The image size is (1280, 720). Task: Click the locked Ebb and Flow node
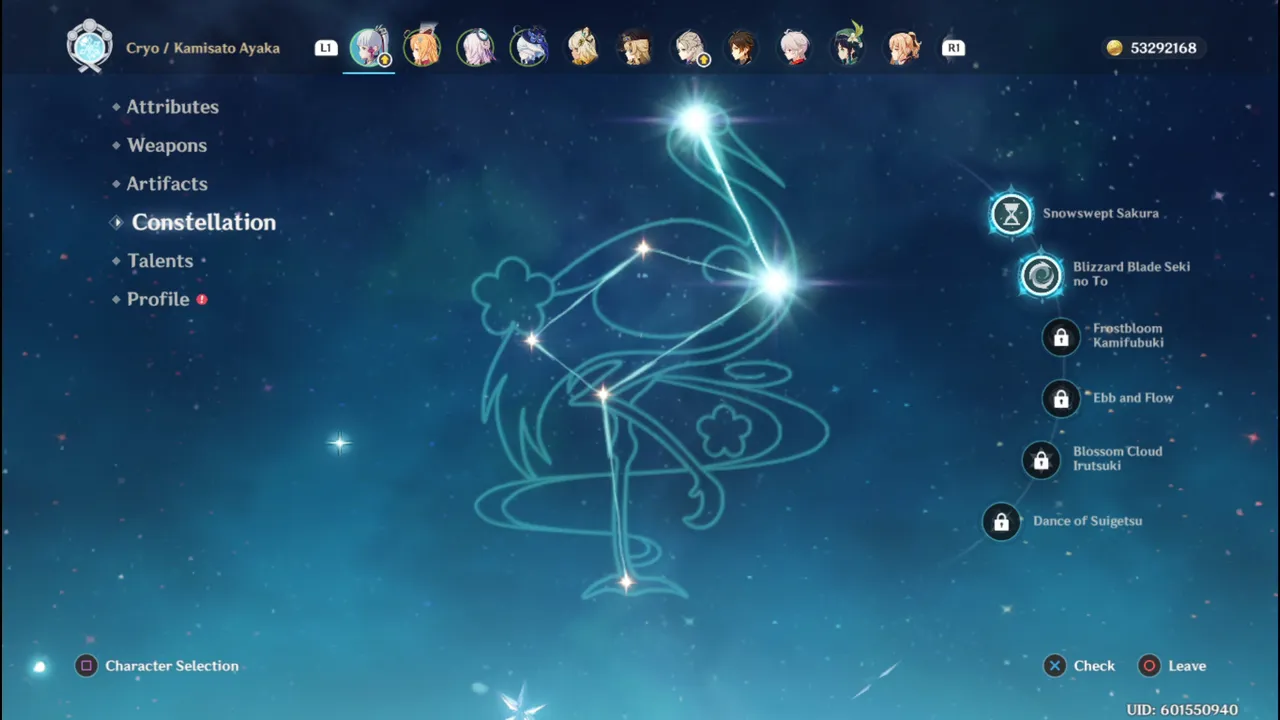[x=1061, y=399]
